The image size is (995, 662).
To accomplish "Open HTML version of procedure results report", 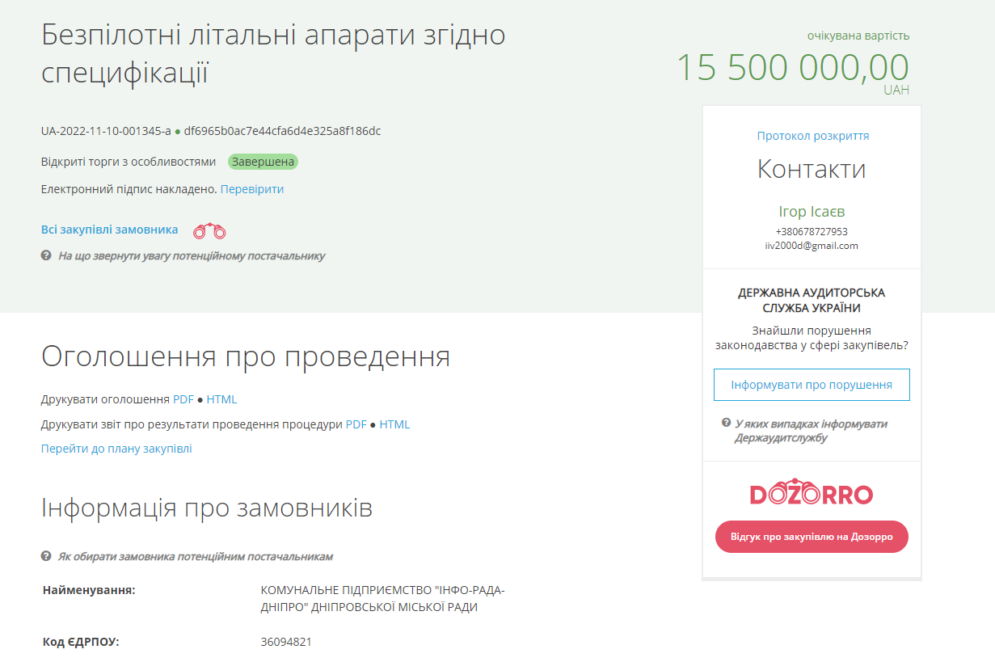I will coord(395,425).
